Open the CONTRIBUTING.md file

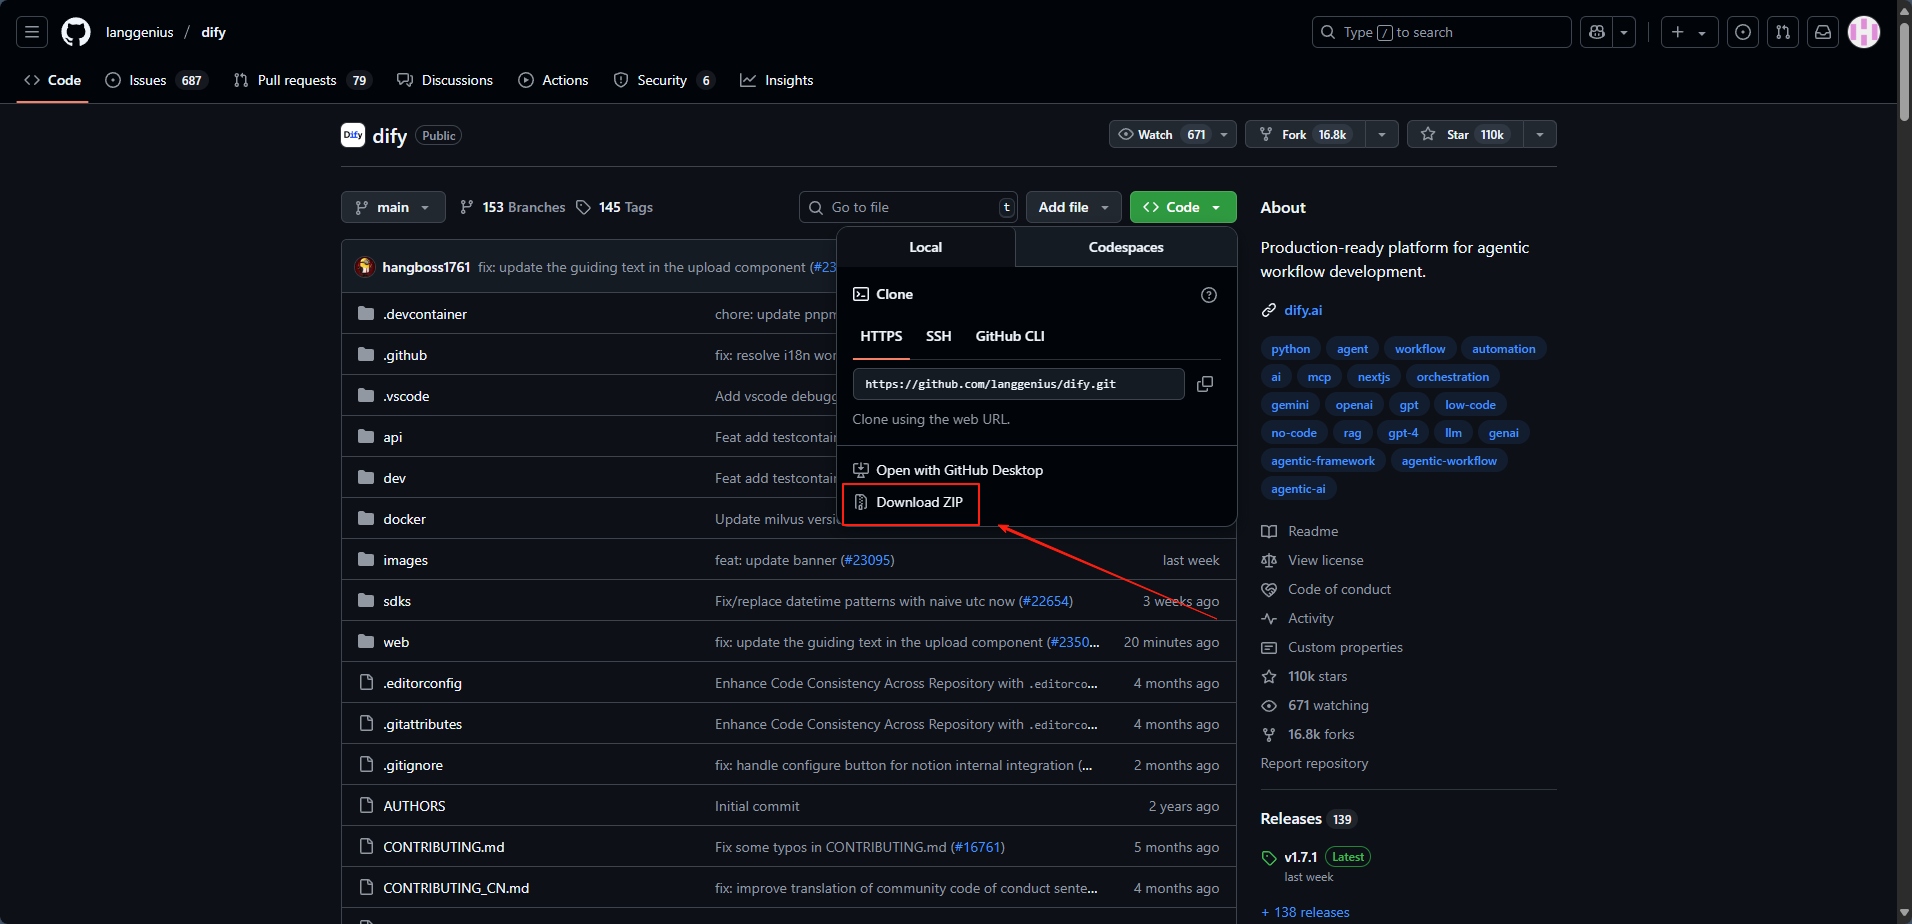(444, 847)
